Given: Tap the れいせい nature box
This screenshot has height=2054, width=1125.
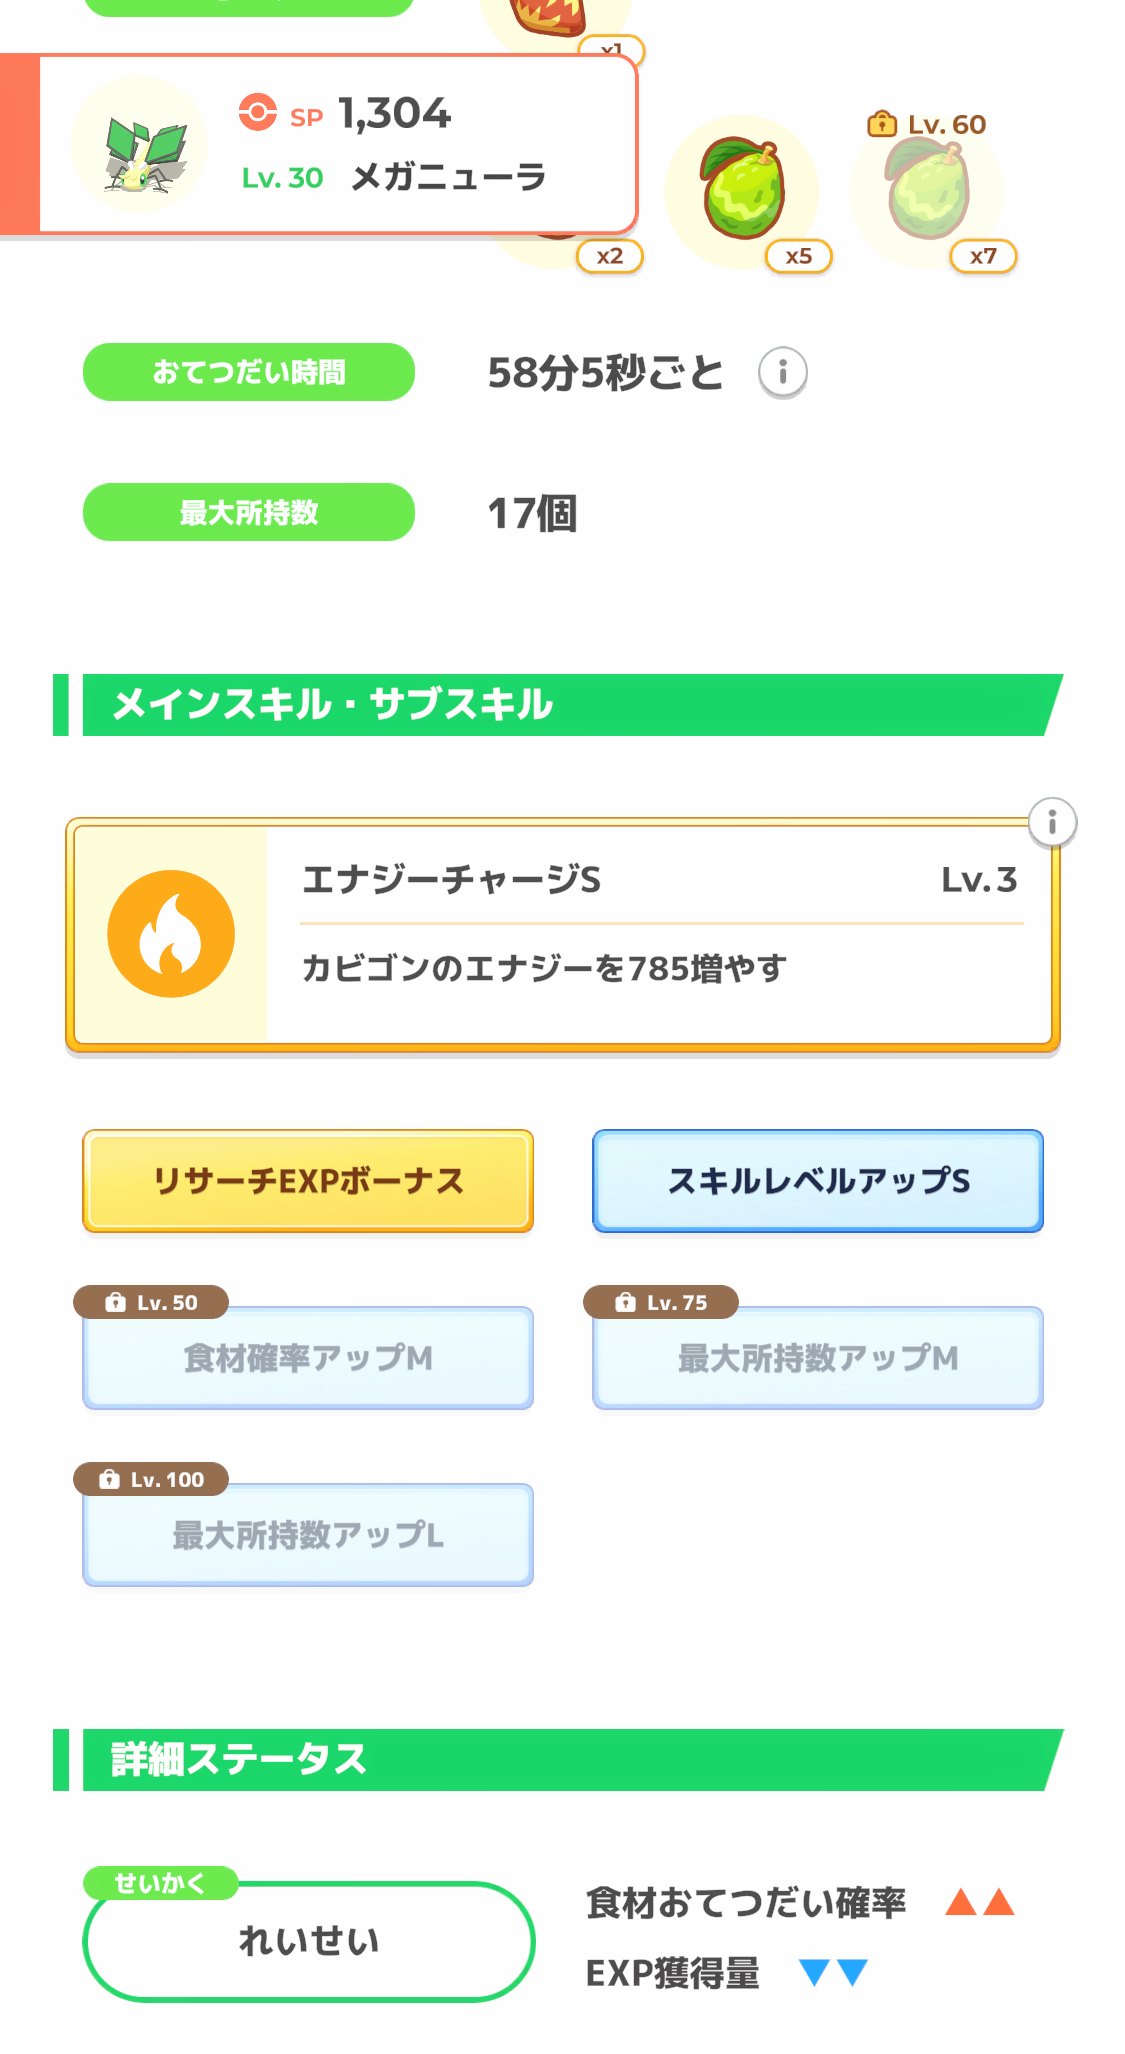Looking at the screenshot, I should click(x=309, y=1942).
